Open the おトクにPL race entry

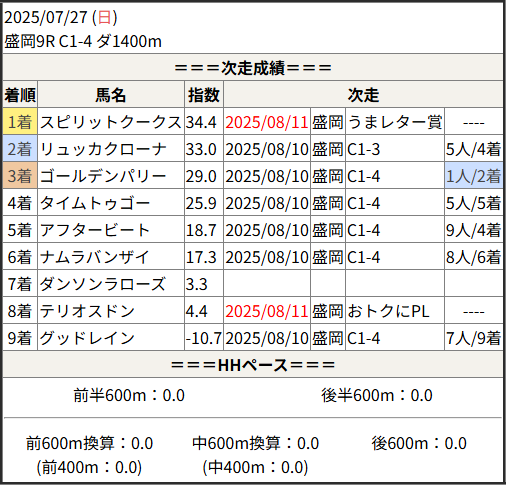388,311
